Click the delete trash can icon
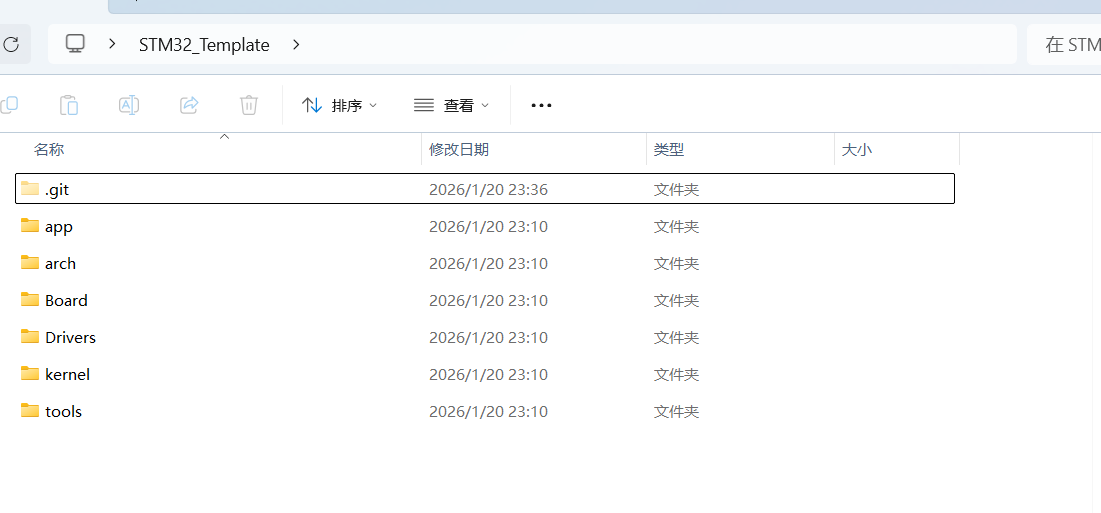 [249, 105]
